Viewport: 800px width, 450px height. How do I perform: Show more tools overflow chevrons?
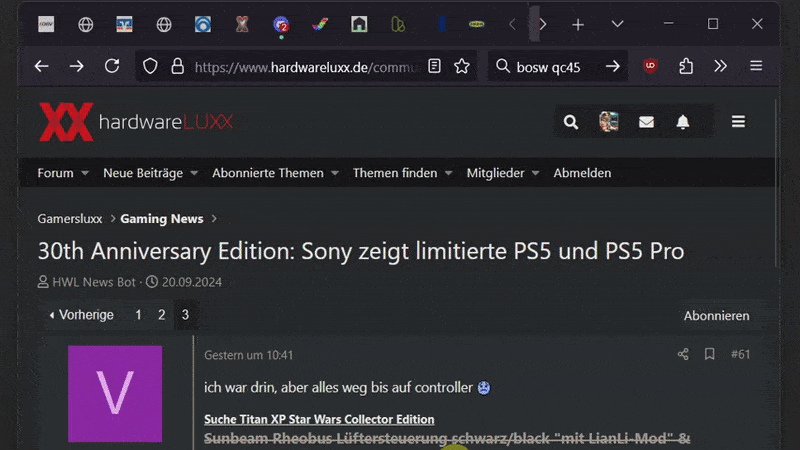[720, 66]
